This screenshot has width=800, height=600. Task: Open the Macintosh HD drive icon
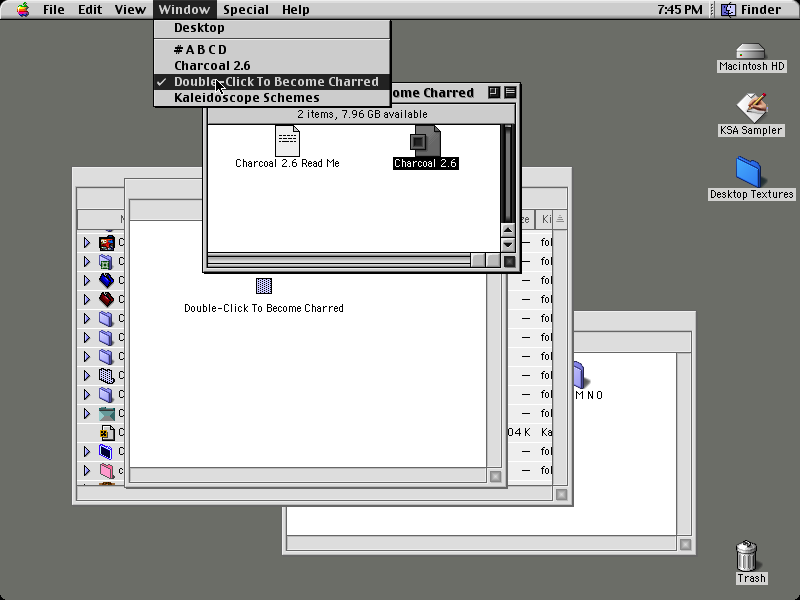tap(751, 51)
